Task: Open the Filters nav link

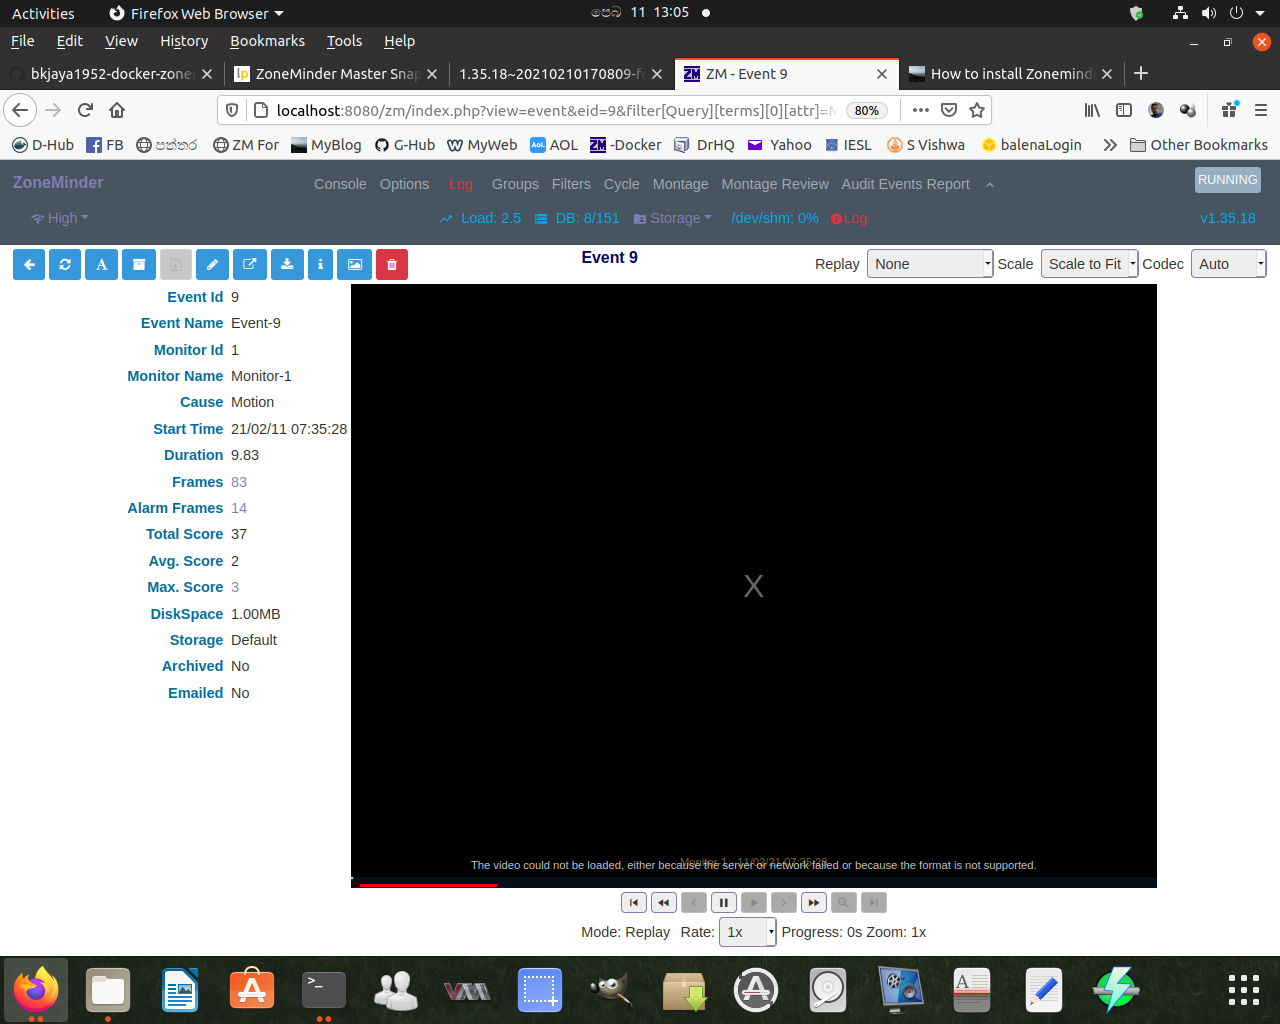Action: (x=571, y=184)
